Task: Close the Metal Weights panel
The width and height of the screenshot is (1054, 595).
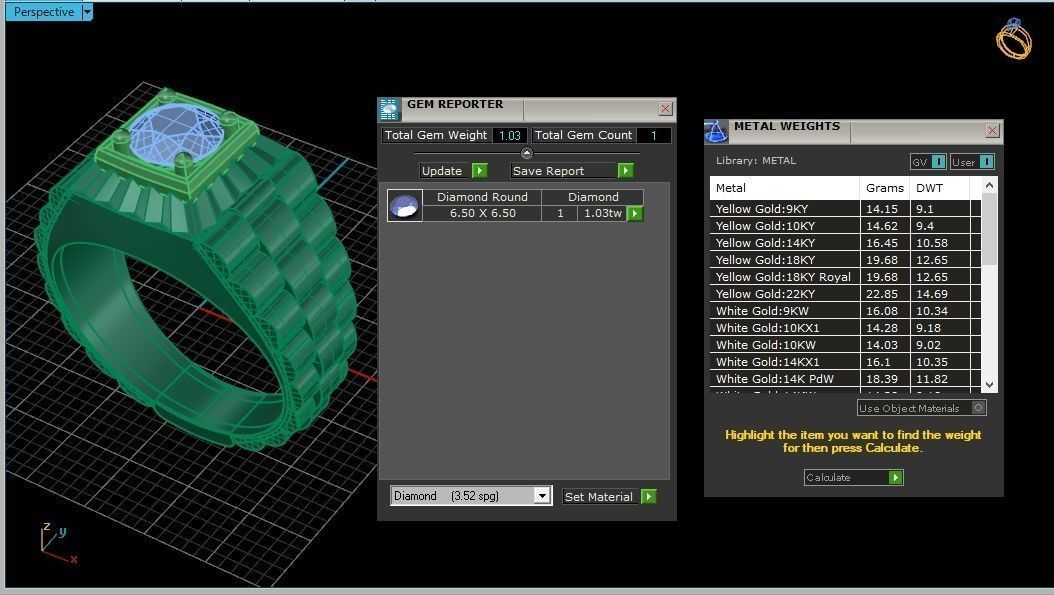Action: click(x=992, y=130)
